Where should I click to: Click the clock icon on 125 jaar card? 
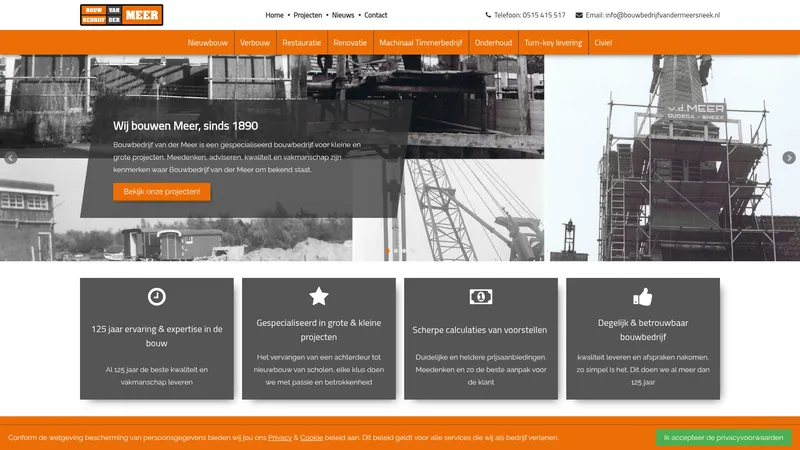[x=157, y=296]
